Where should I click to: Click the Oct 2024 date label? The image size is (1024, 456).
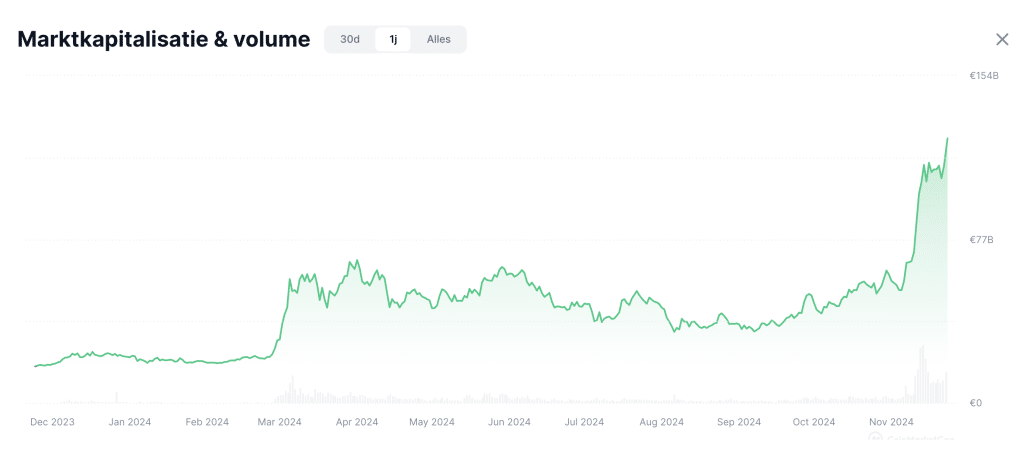[813, 422]
